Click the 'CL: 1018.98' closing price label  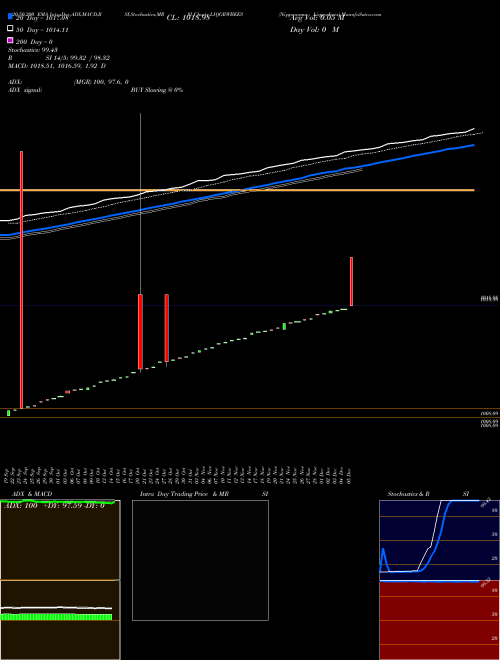click(x=188, y=18)
